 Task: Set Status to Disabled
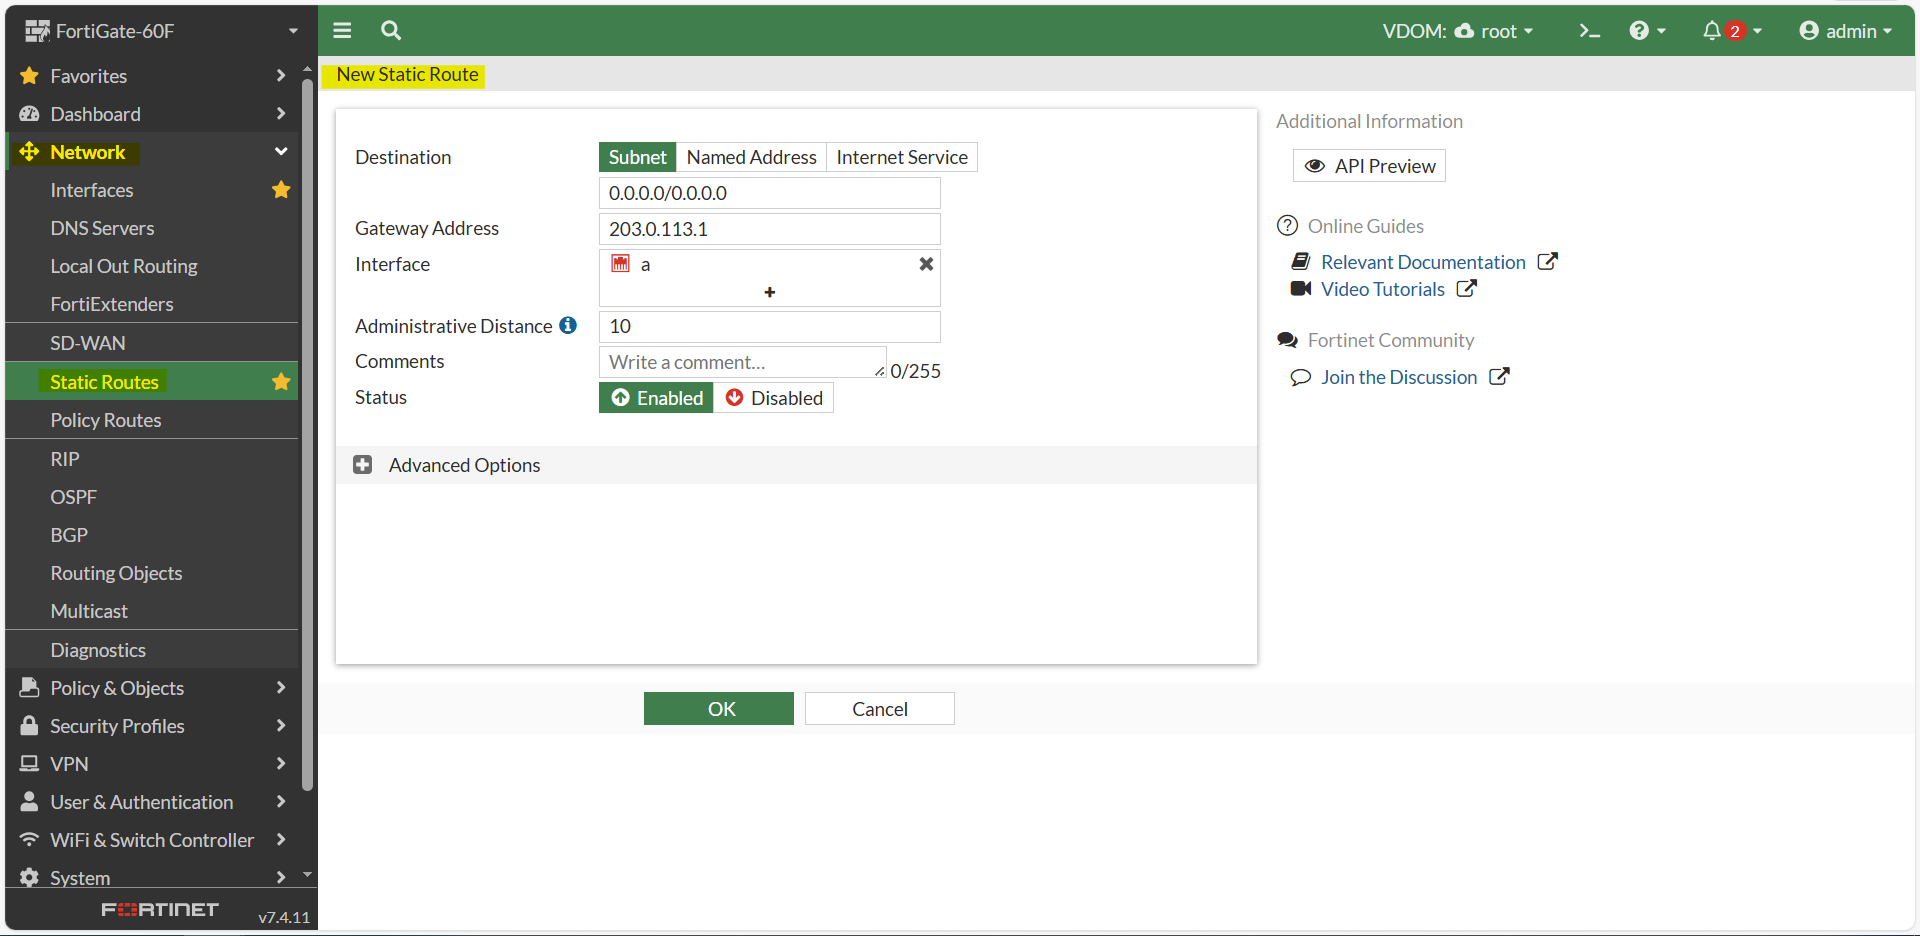[x=773, y=398]
